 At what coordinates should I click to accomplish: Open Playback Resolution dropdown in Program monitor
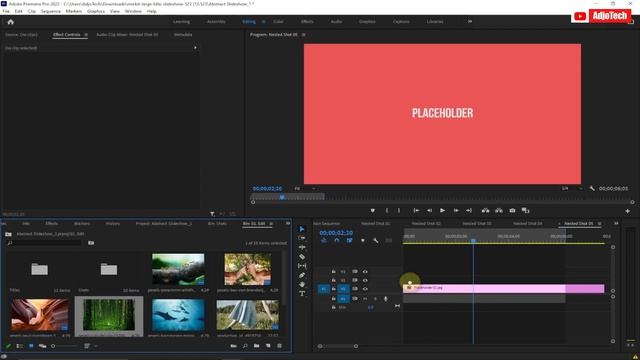(x=571, y=189)
